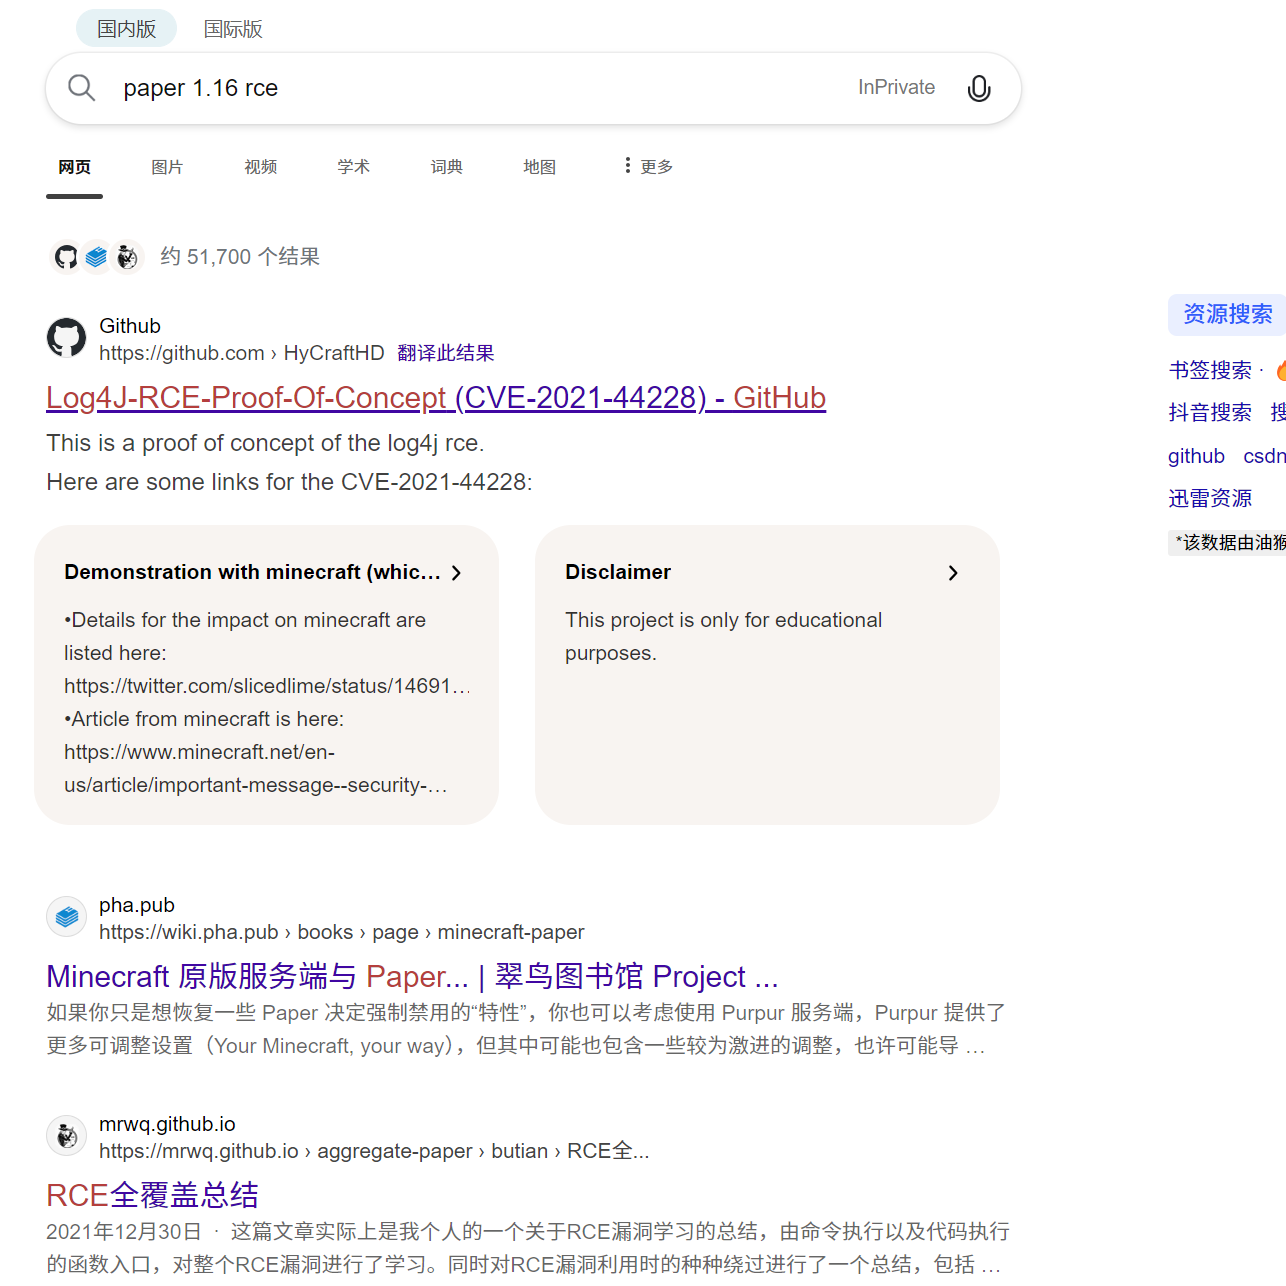Select the 图片 tab
The width and height of the screenshot is (1286, 1286).
[167, 167]
